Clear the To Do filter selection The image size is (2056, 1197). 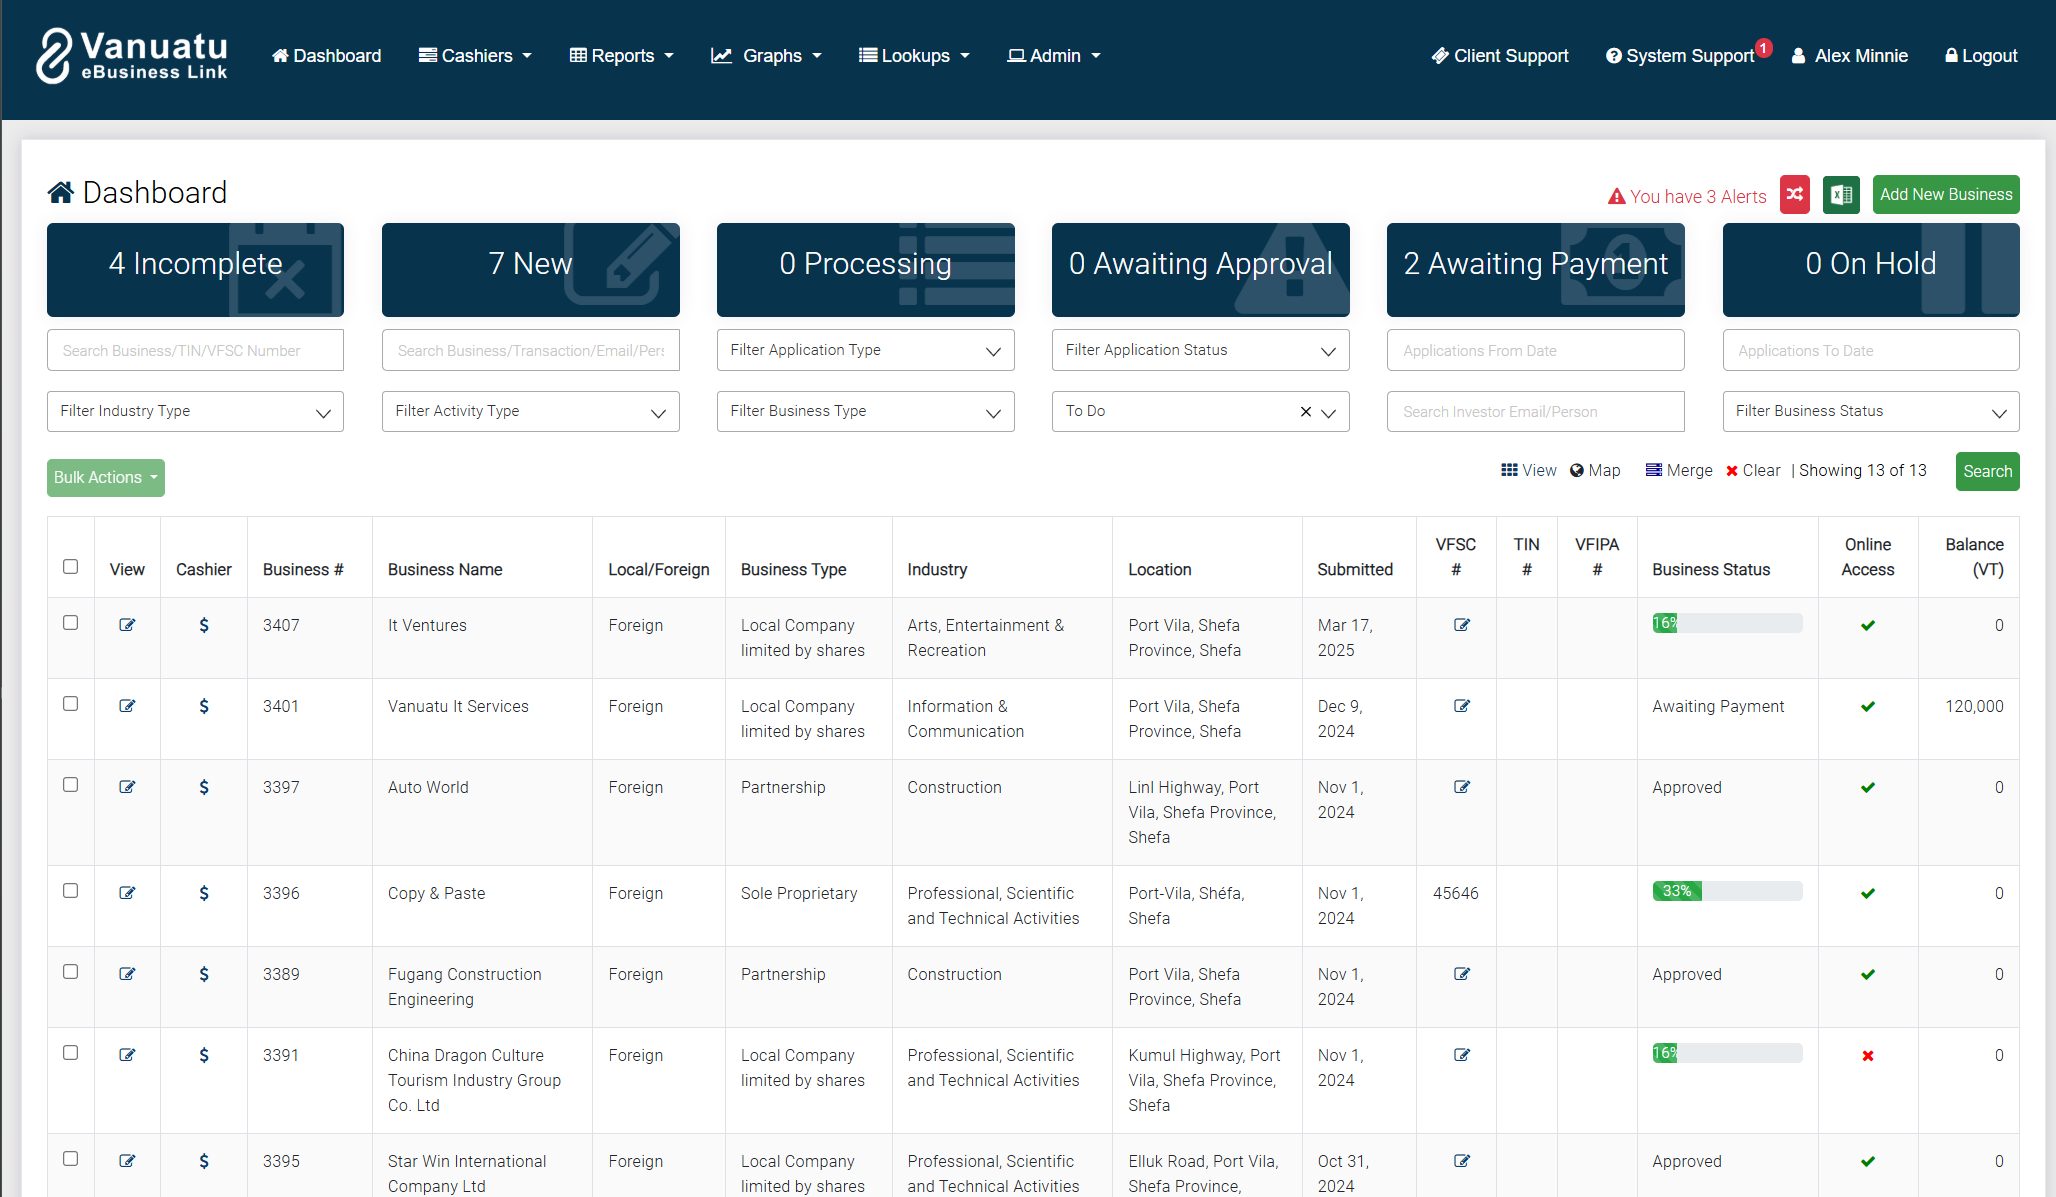pyautogui.click(x=1305, y=412)
